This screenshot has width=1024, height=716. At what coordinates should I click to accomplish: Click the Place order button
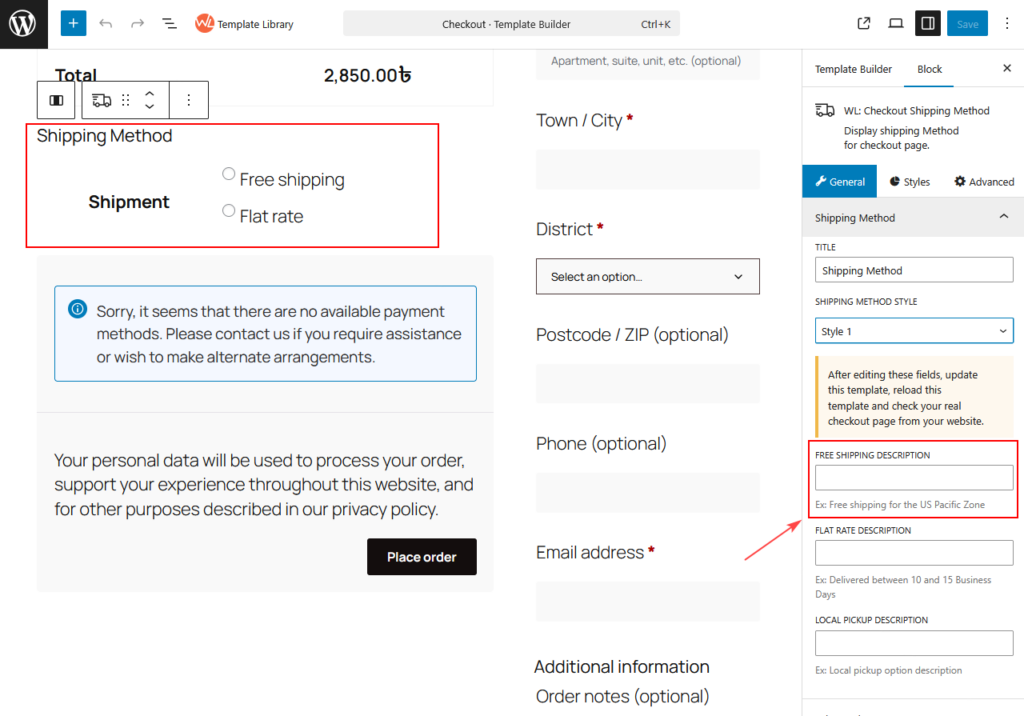[421, 557]
